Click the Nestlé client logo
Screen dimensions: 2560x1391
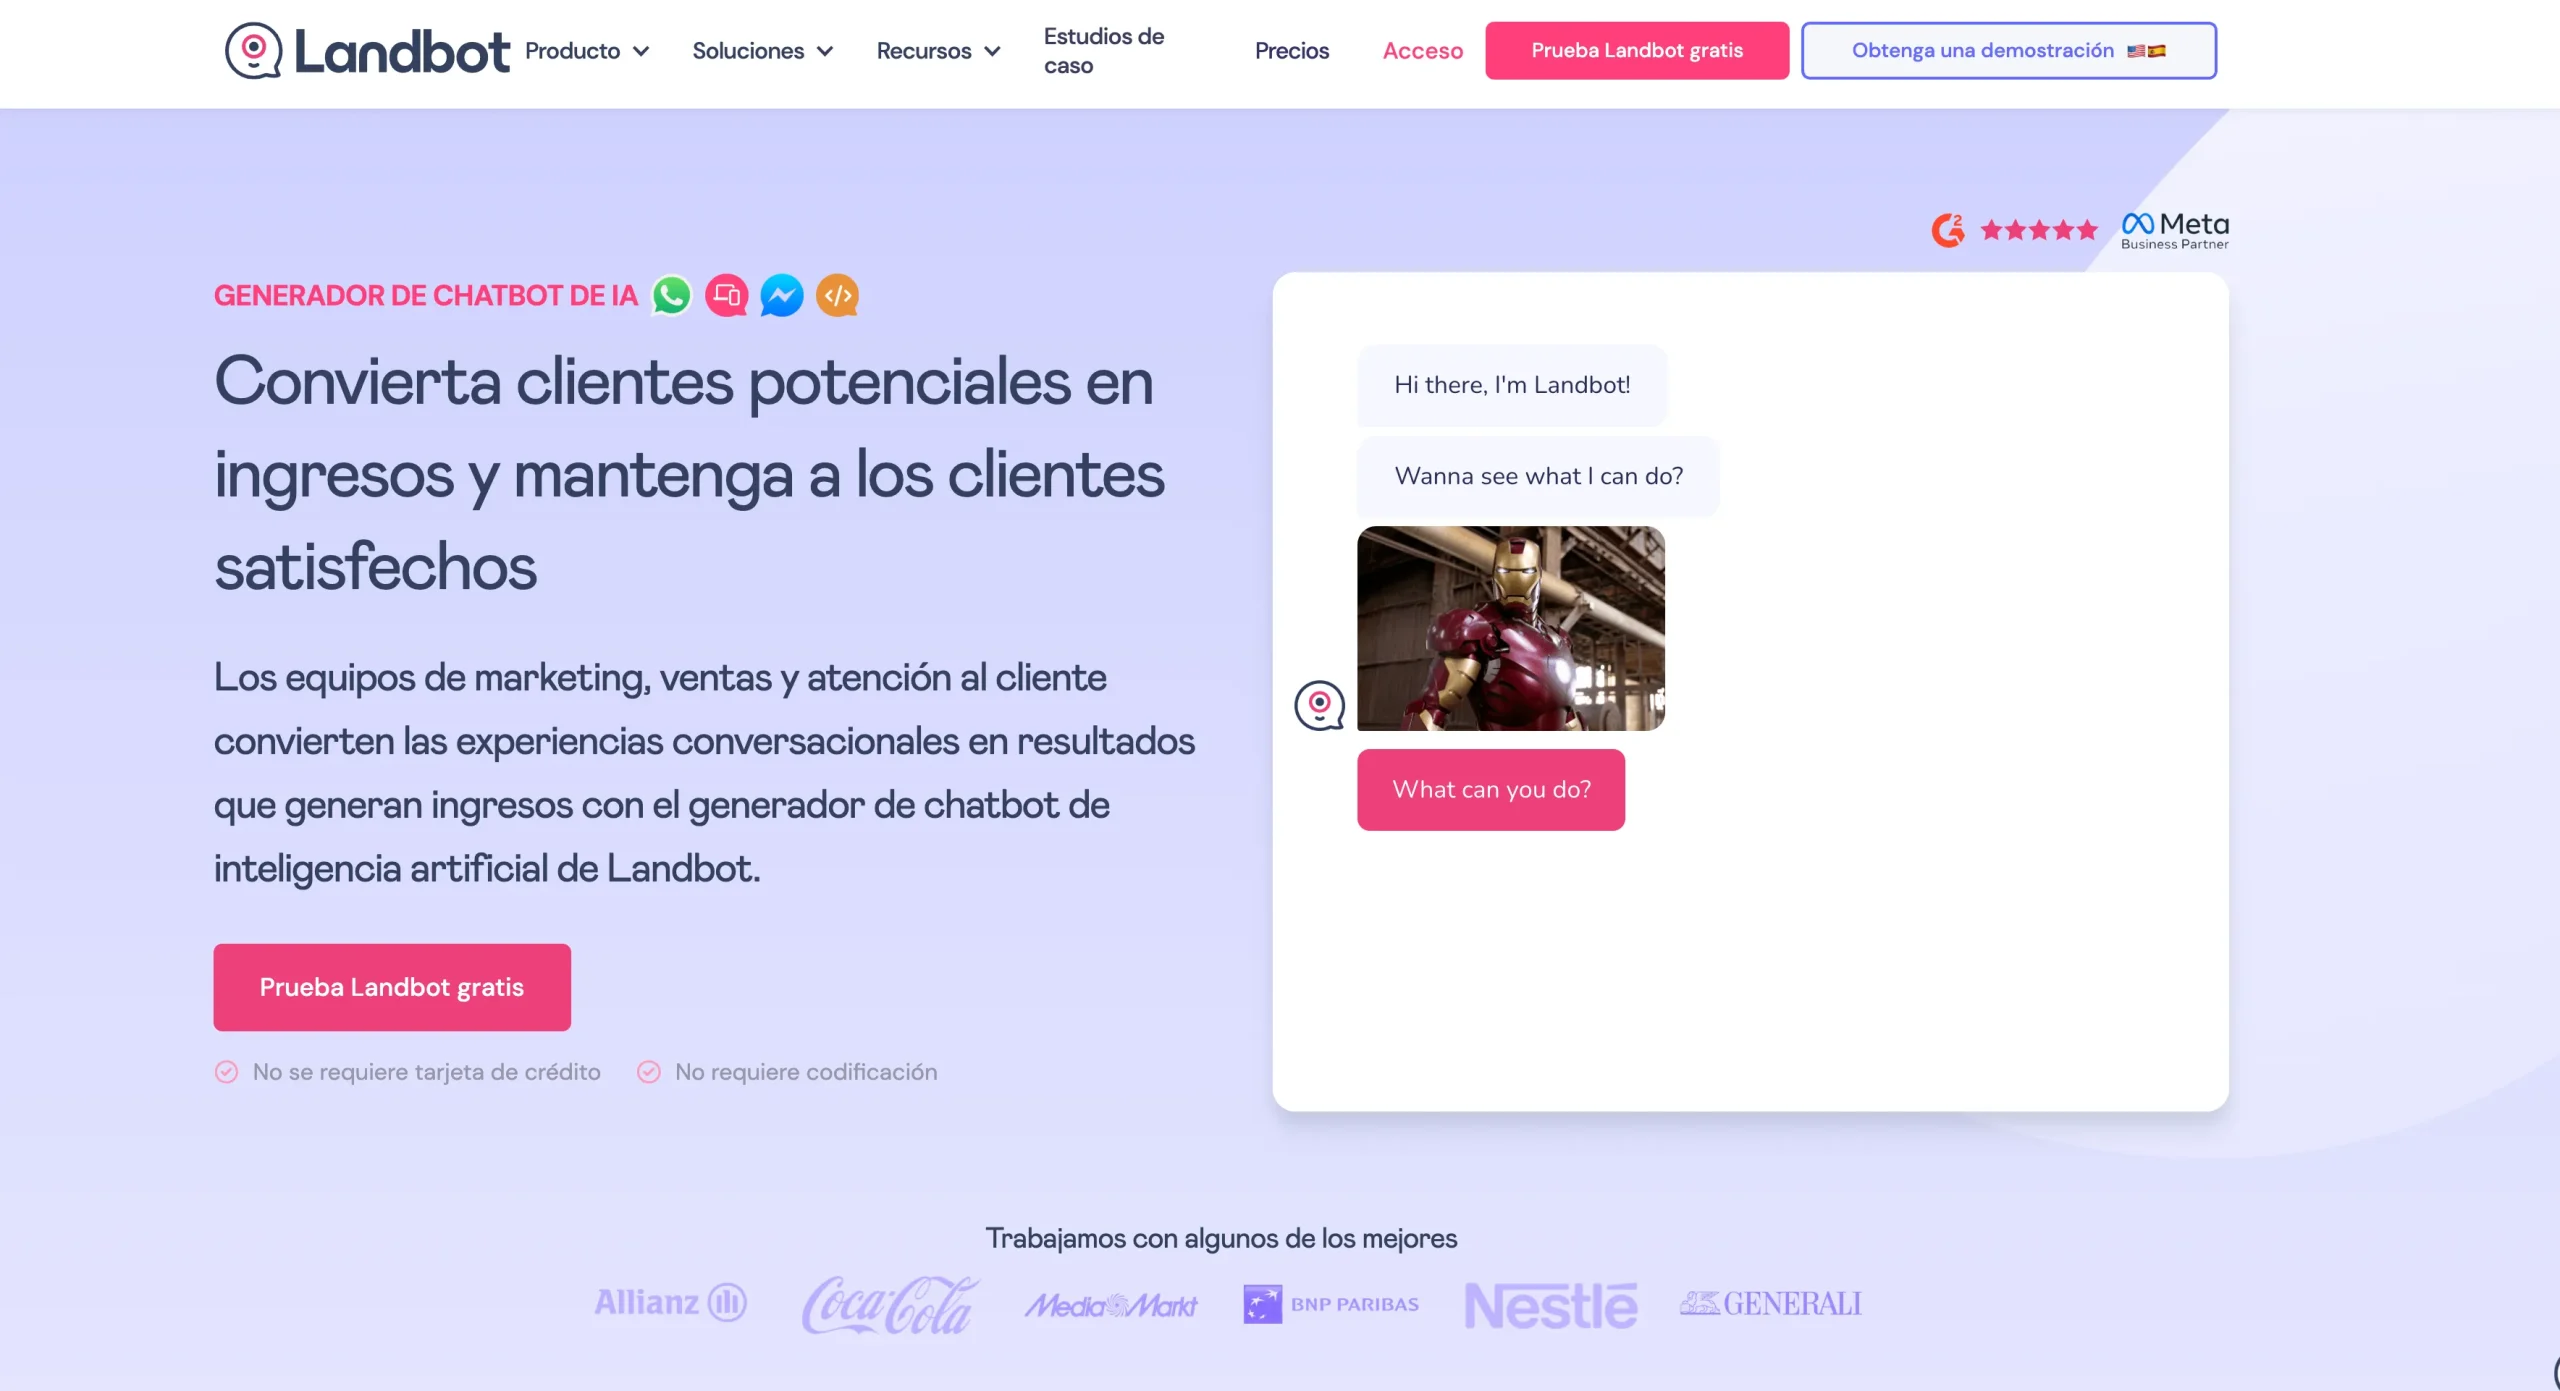[1551, 1304]
